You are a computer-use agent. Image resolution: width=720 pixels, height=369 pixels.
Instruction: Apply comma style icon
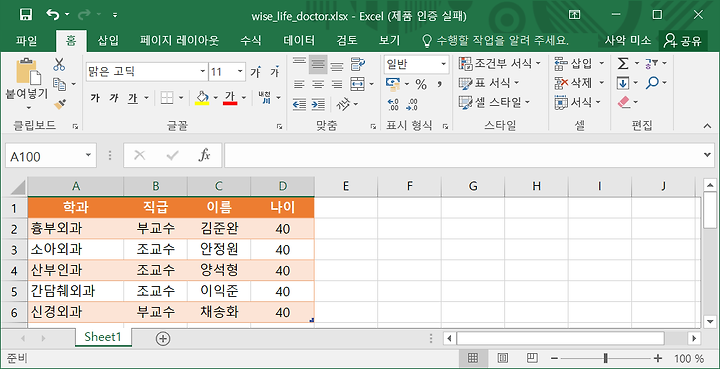pyautogui.click(x=439, y=84)
